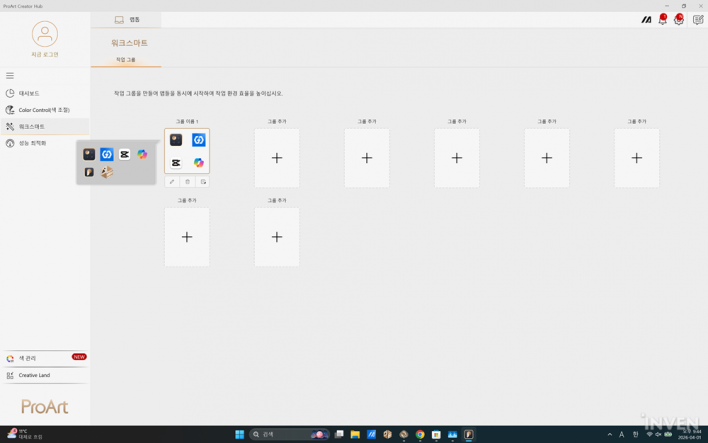Open settings gear in the top bar

point(679,20)
